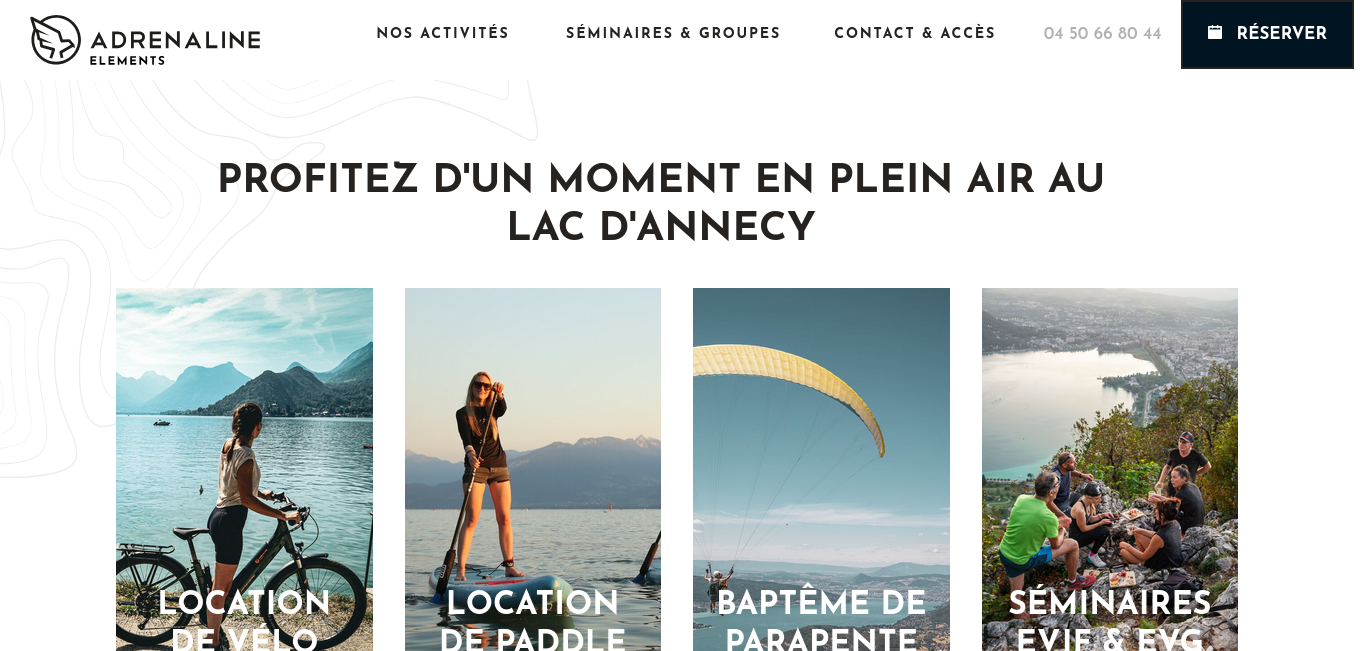Viewport: 1366px width, 651px height.
Task: Open the Séminaires EVJF & EVG card title
Action: point(1110,622)
